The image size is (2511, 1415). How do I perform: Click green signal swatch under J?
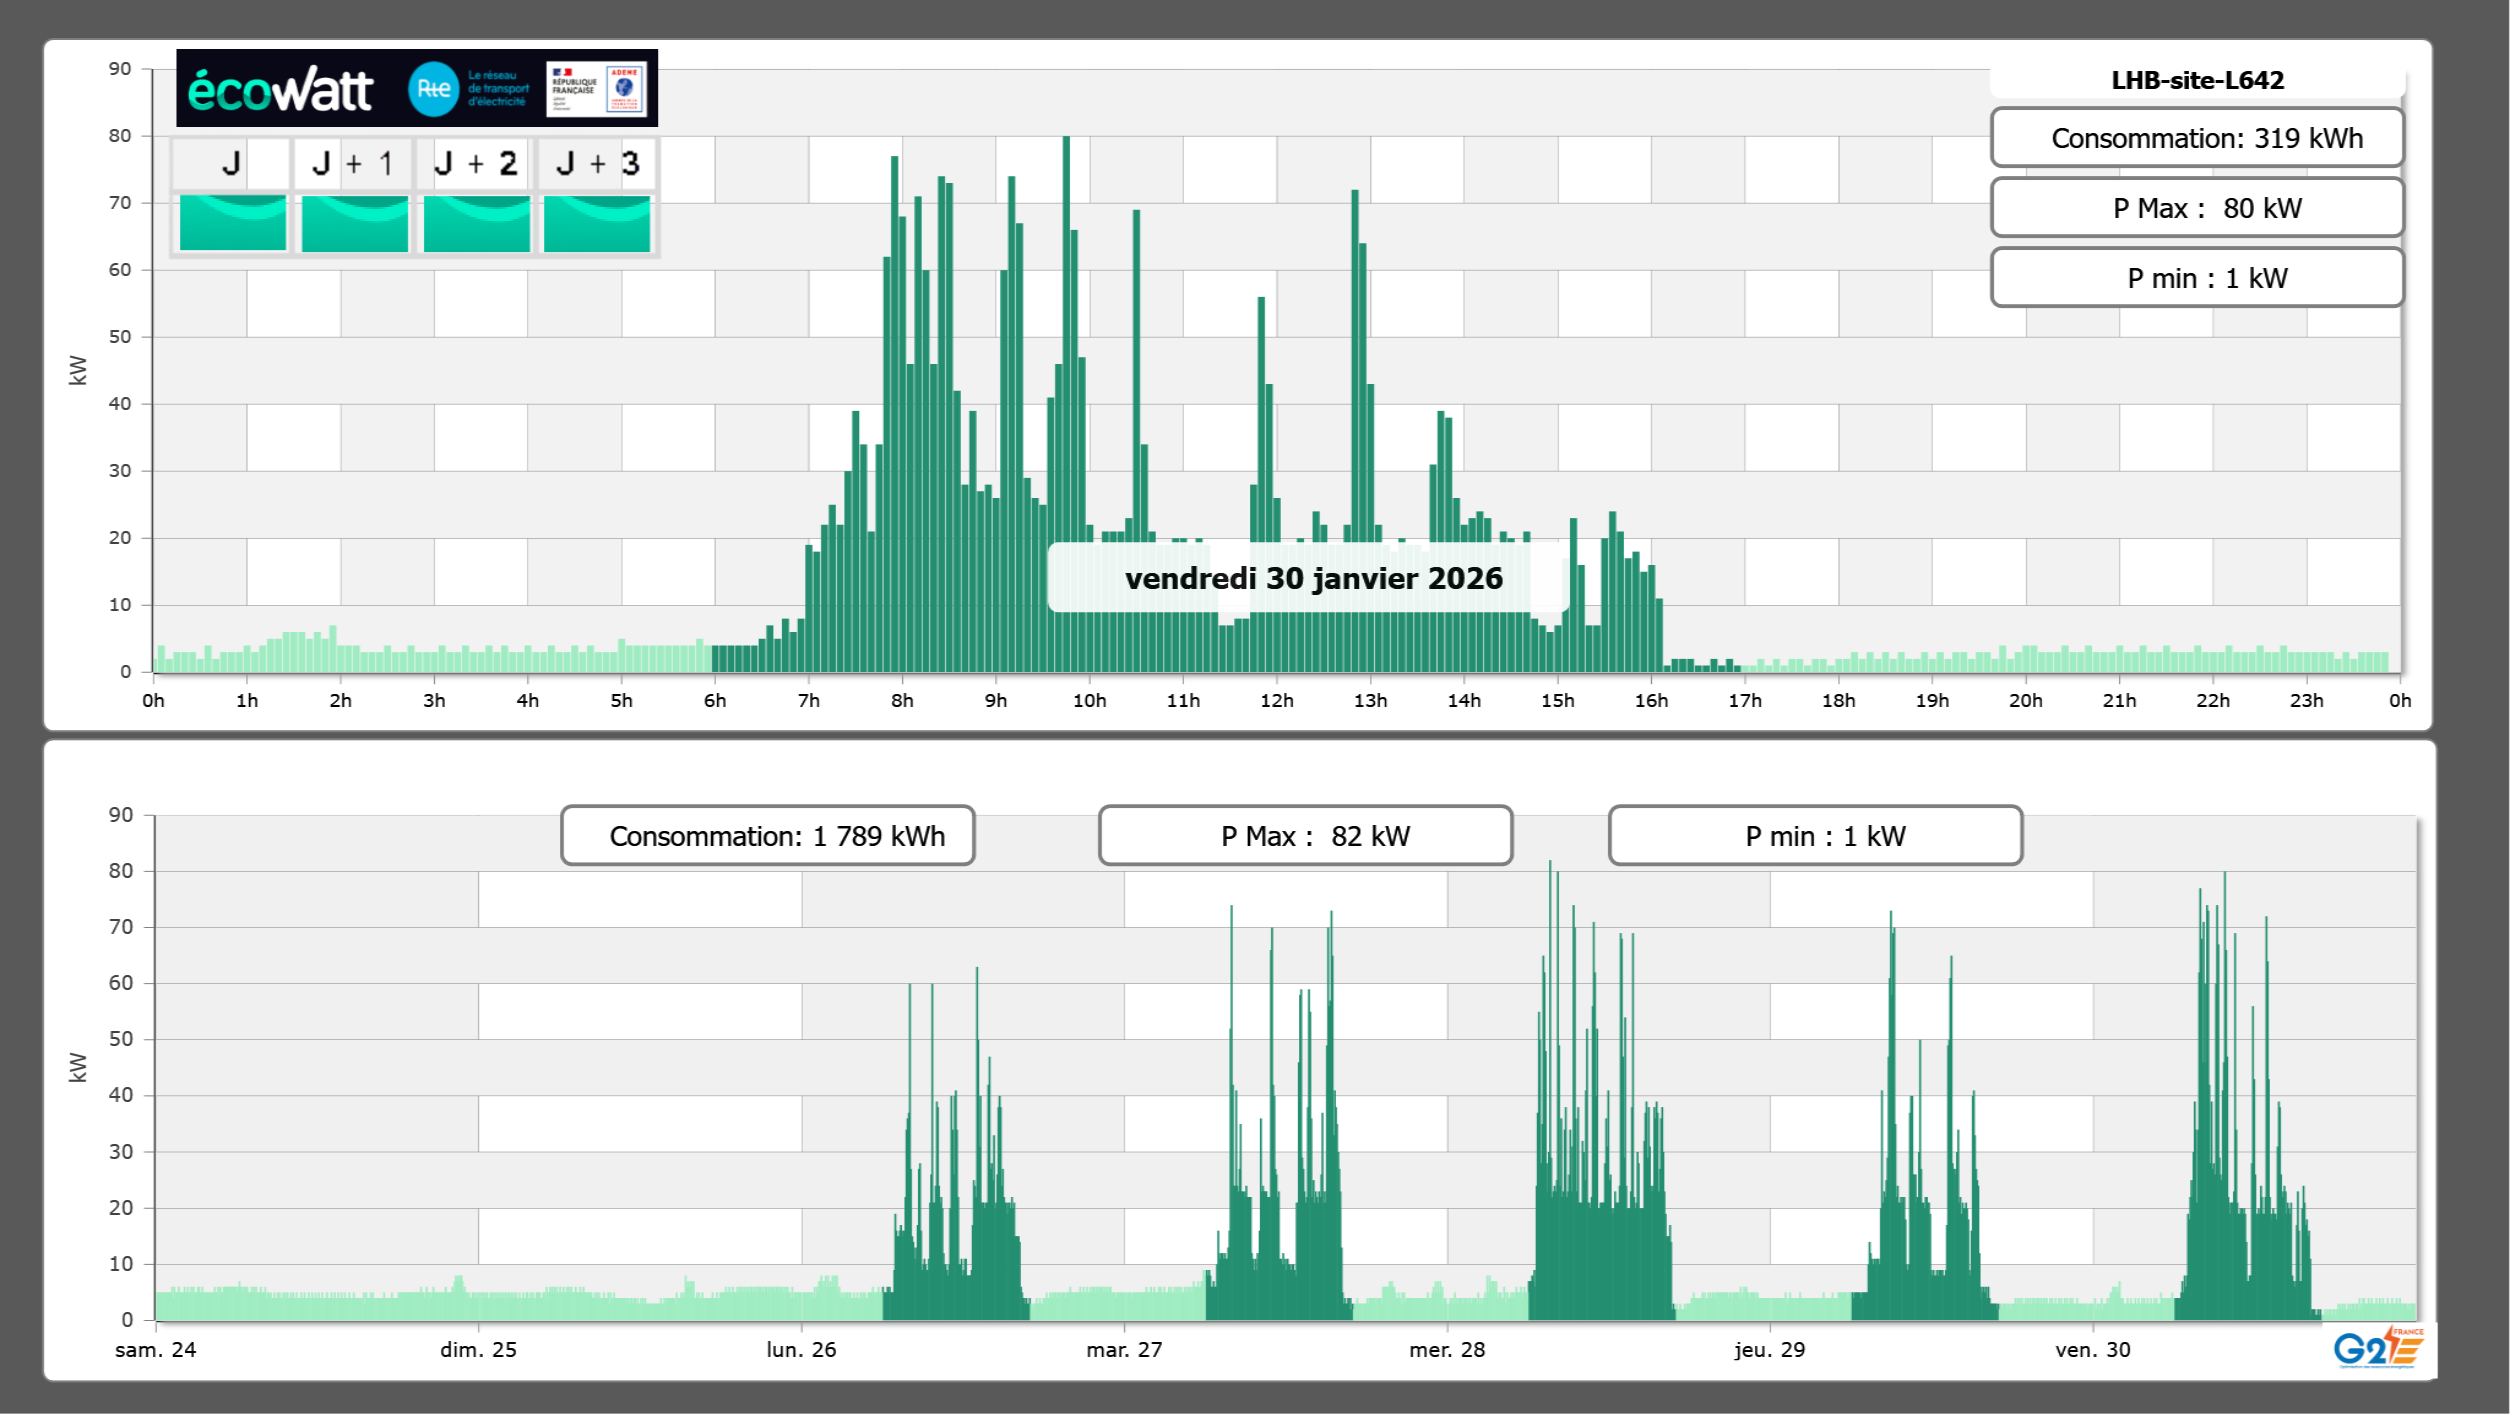pos(232,223)
